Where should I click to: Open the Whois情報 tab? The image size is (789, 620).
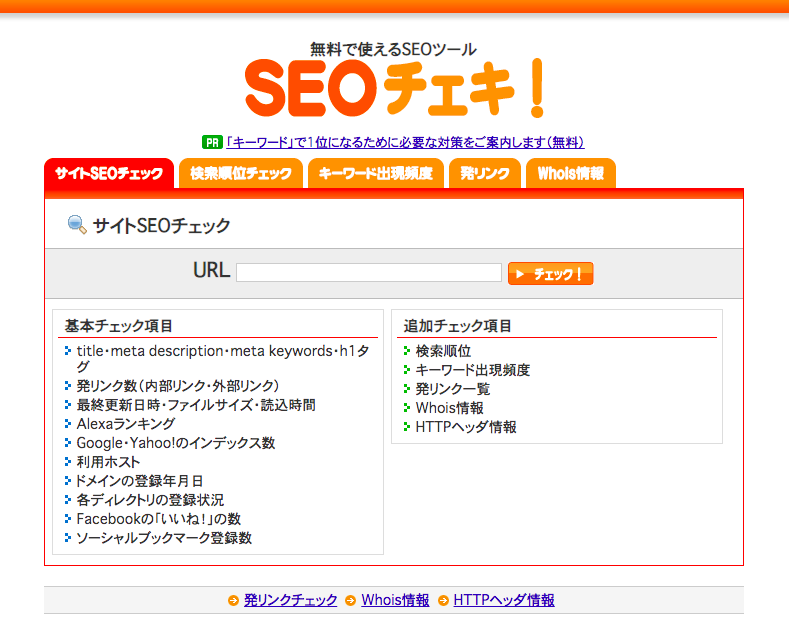click(x=571, y=174)
